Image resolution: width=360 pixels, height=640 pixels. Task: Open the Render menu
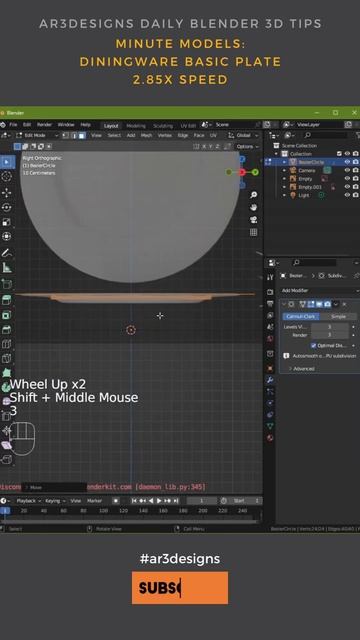pyautogui.click(x=44, y=125)
